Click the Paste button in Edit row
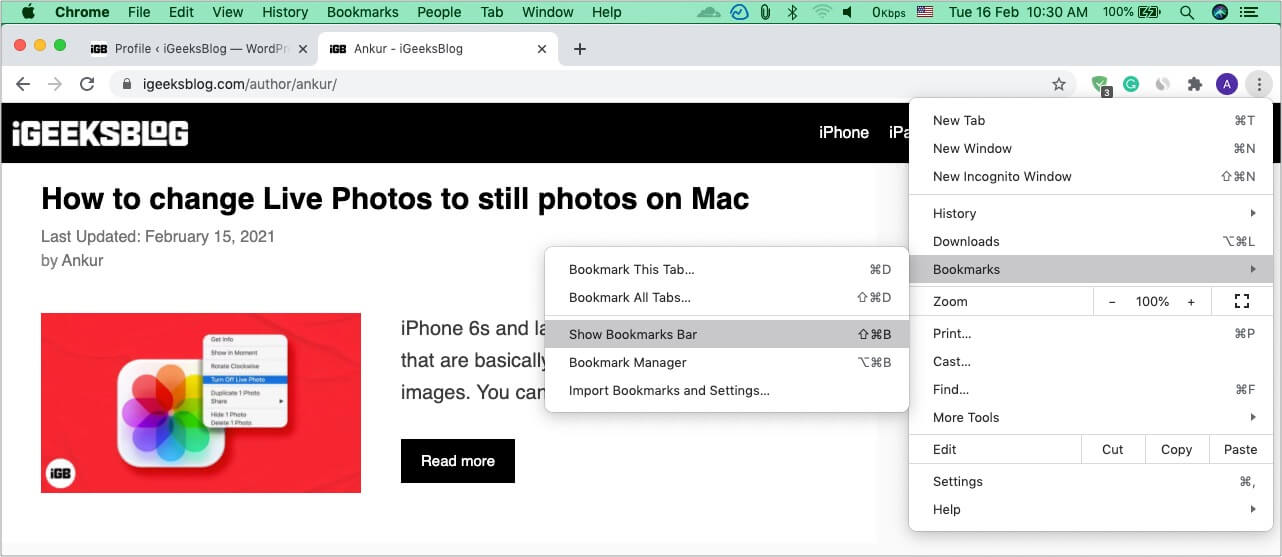Screen dimensions: 1282x557 (1241, 449)
